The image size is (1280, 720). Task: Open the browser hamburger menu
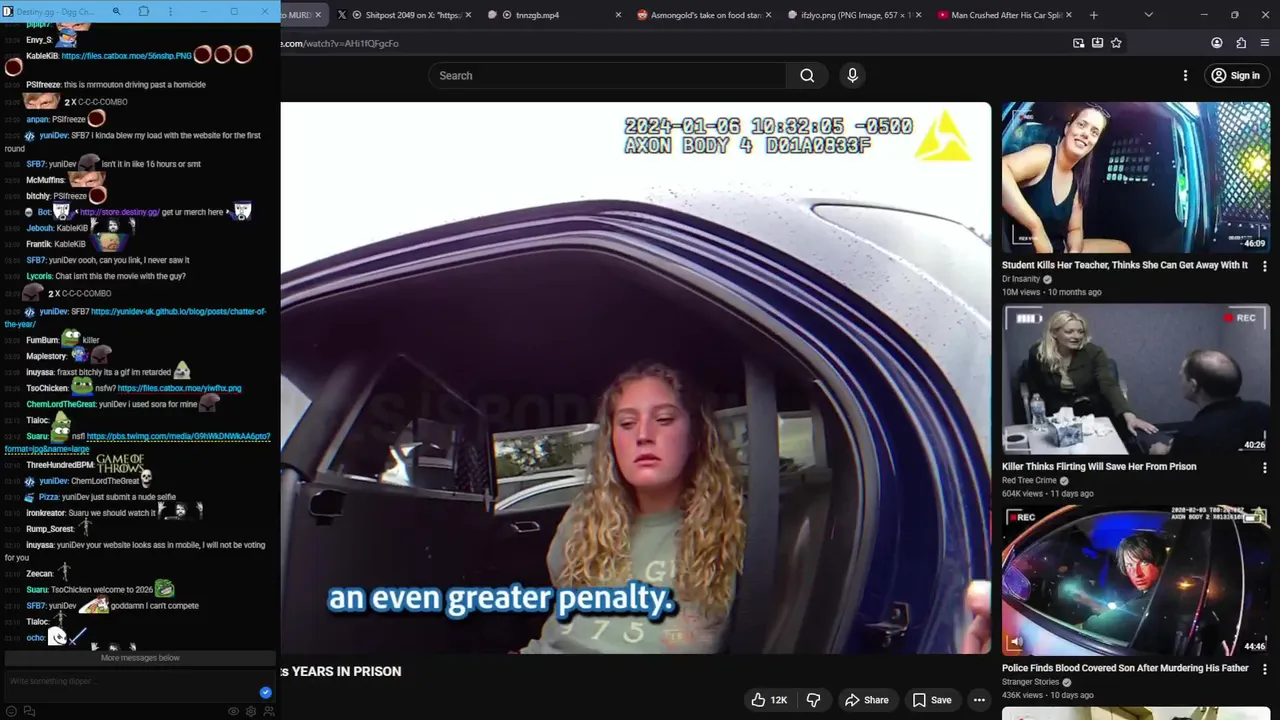tap(1265, 43)
